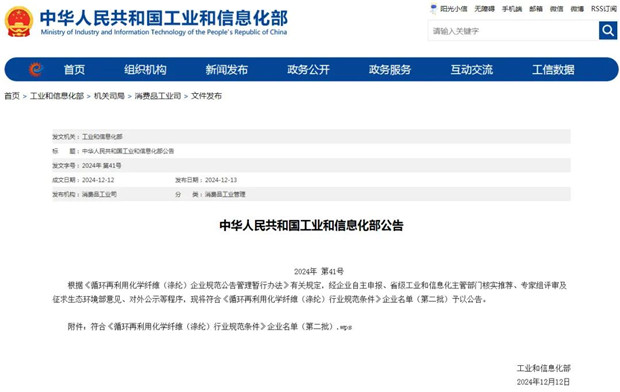Open the 阳光小信 assistant icon
This screenshot has height=392, width=620.
tap(434, 9)
